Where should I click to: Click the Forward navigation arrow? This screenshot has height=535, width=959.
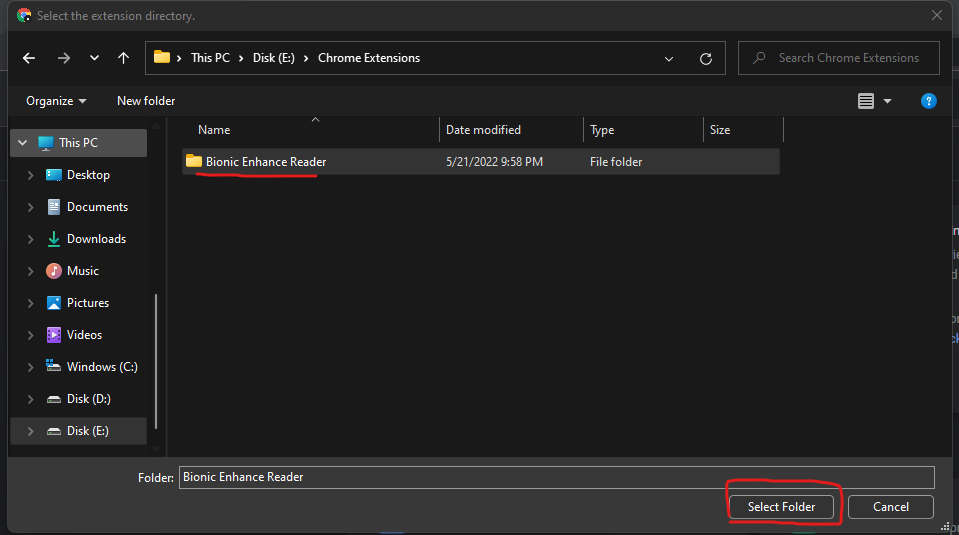64,58
